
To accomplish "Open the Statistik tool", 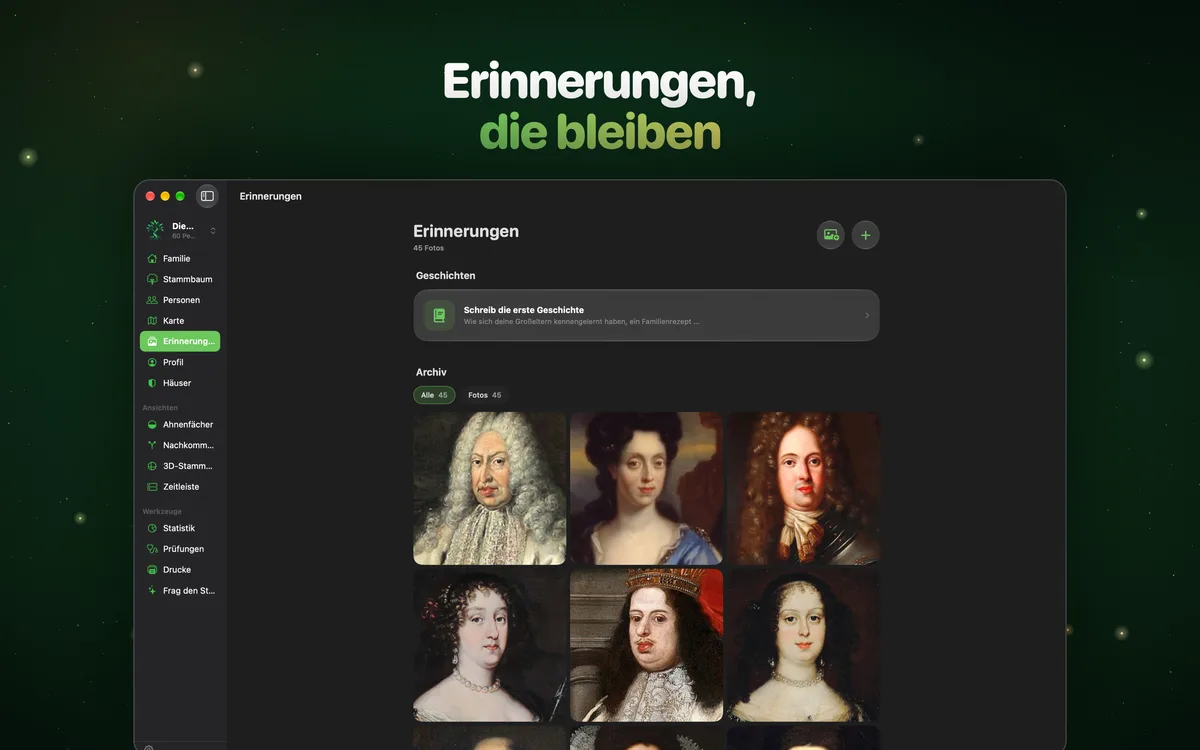I will (x=180, y=528).
